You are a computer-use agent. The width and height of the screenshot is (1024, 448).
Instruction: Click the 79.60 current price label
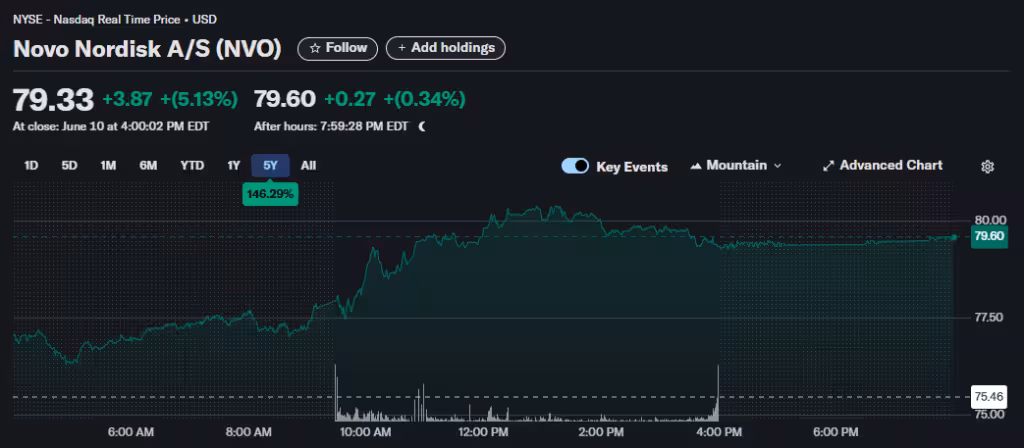tap(989, 236)
